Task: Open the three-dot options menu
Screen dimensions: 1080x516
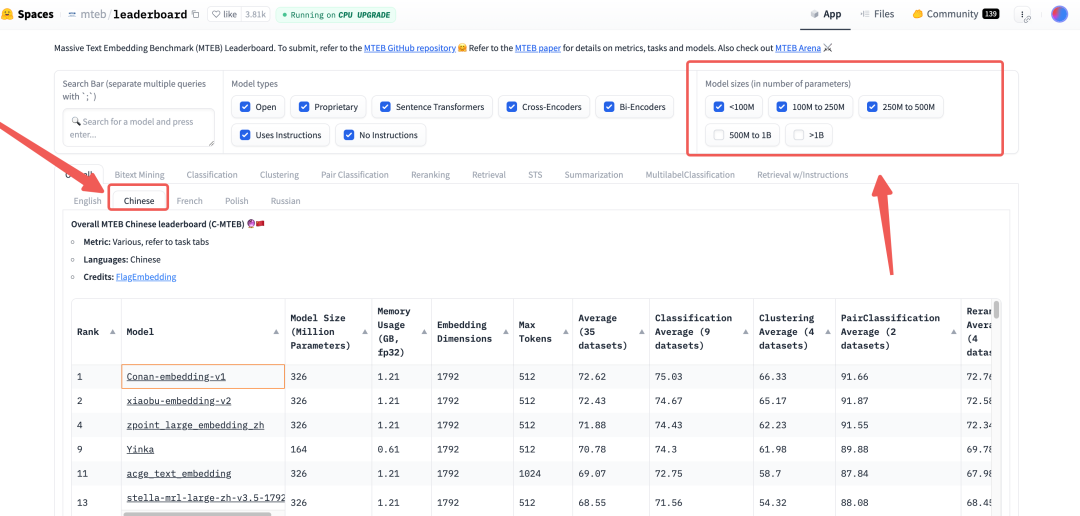Action: [x=1023, y=15]
